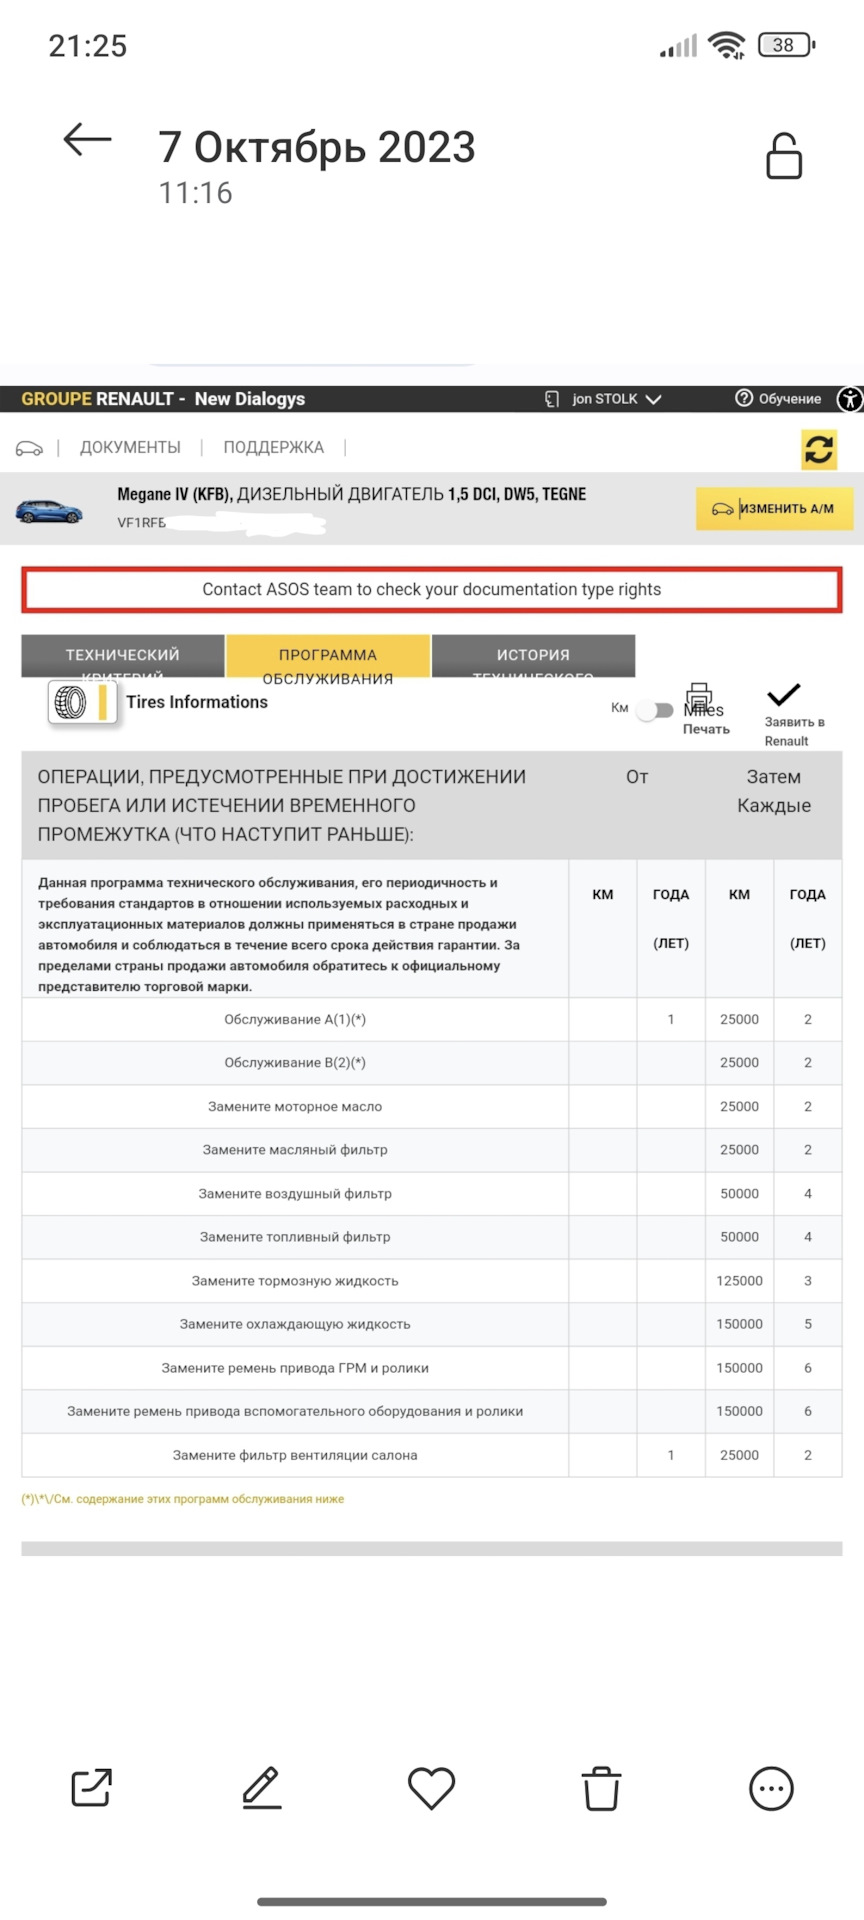Click the grey car icon in nav
Viewport: 864px width, 1920px height.
coord(29,448)
